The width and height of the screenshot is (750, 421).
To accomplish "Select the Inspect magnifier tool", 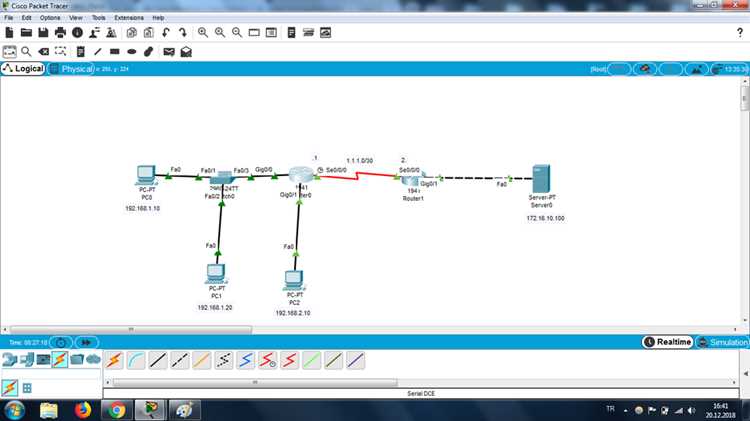I will pos(26,52).
